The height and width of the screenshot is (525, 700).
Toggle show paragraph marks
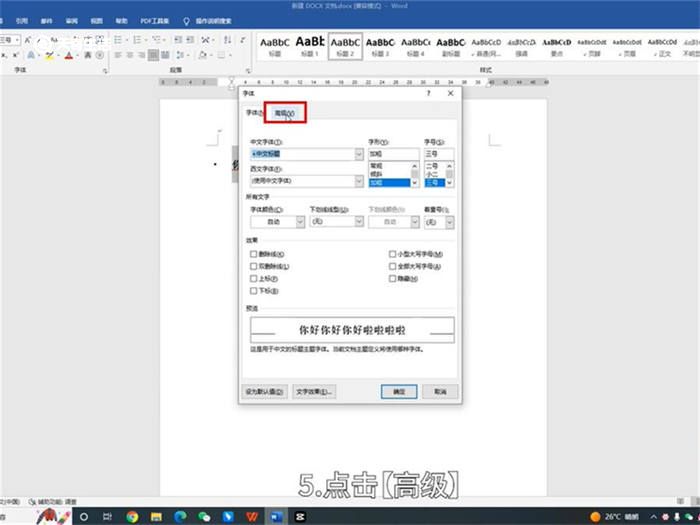point(243,40)
